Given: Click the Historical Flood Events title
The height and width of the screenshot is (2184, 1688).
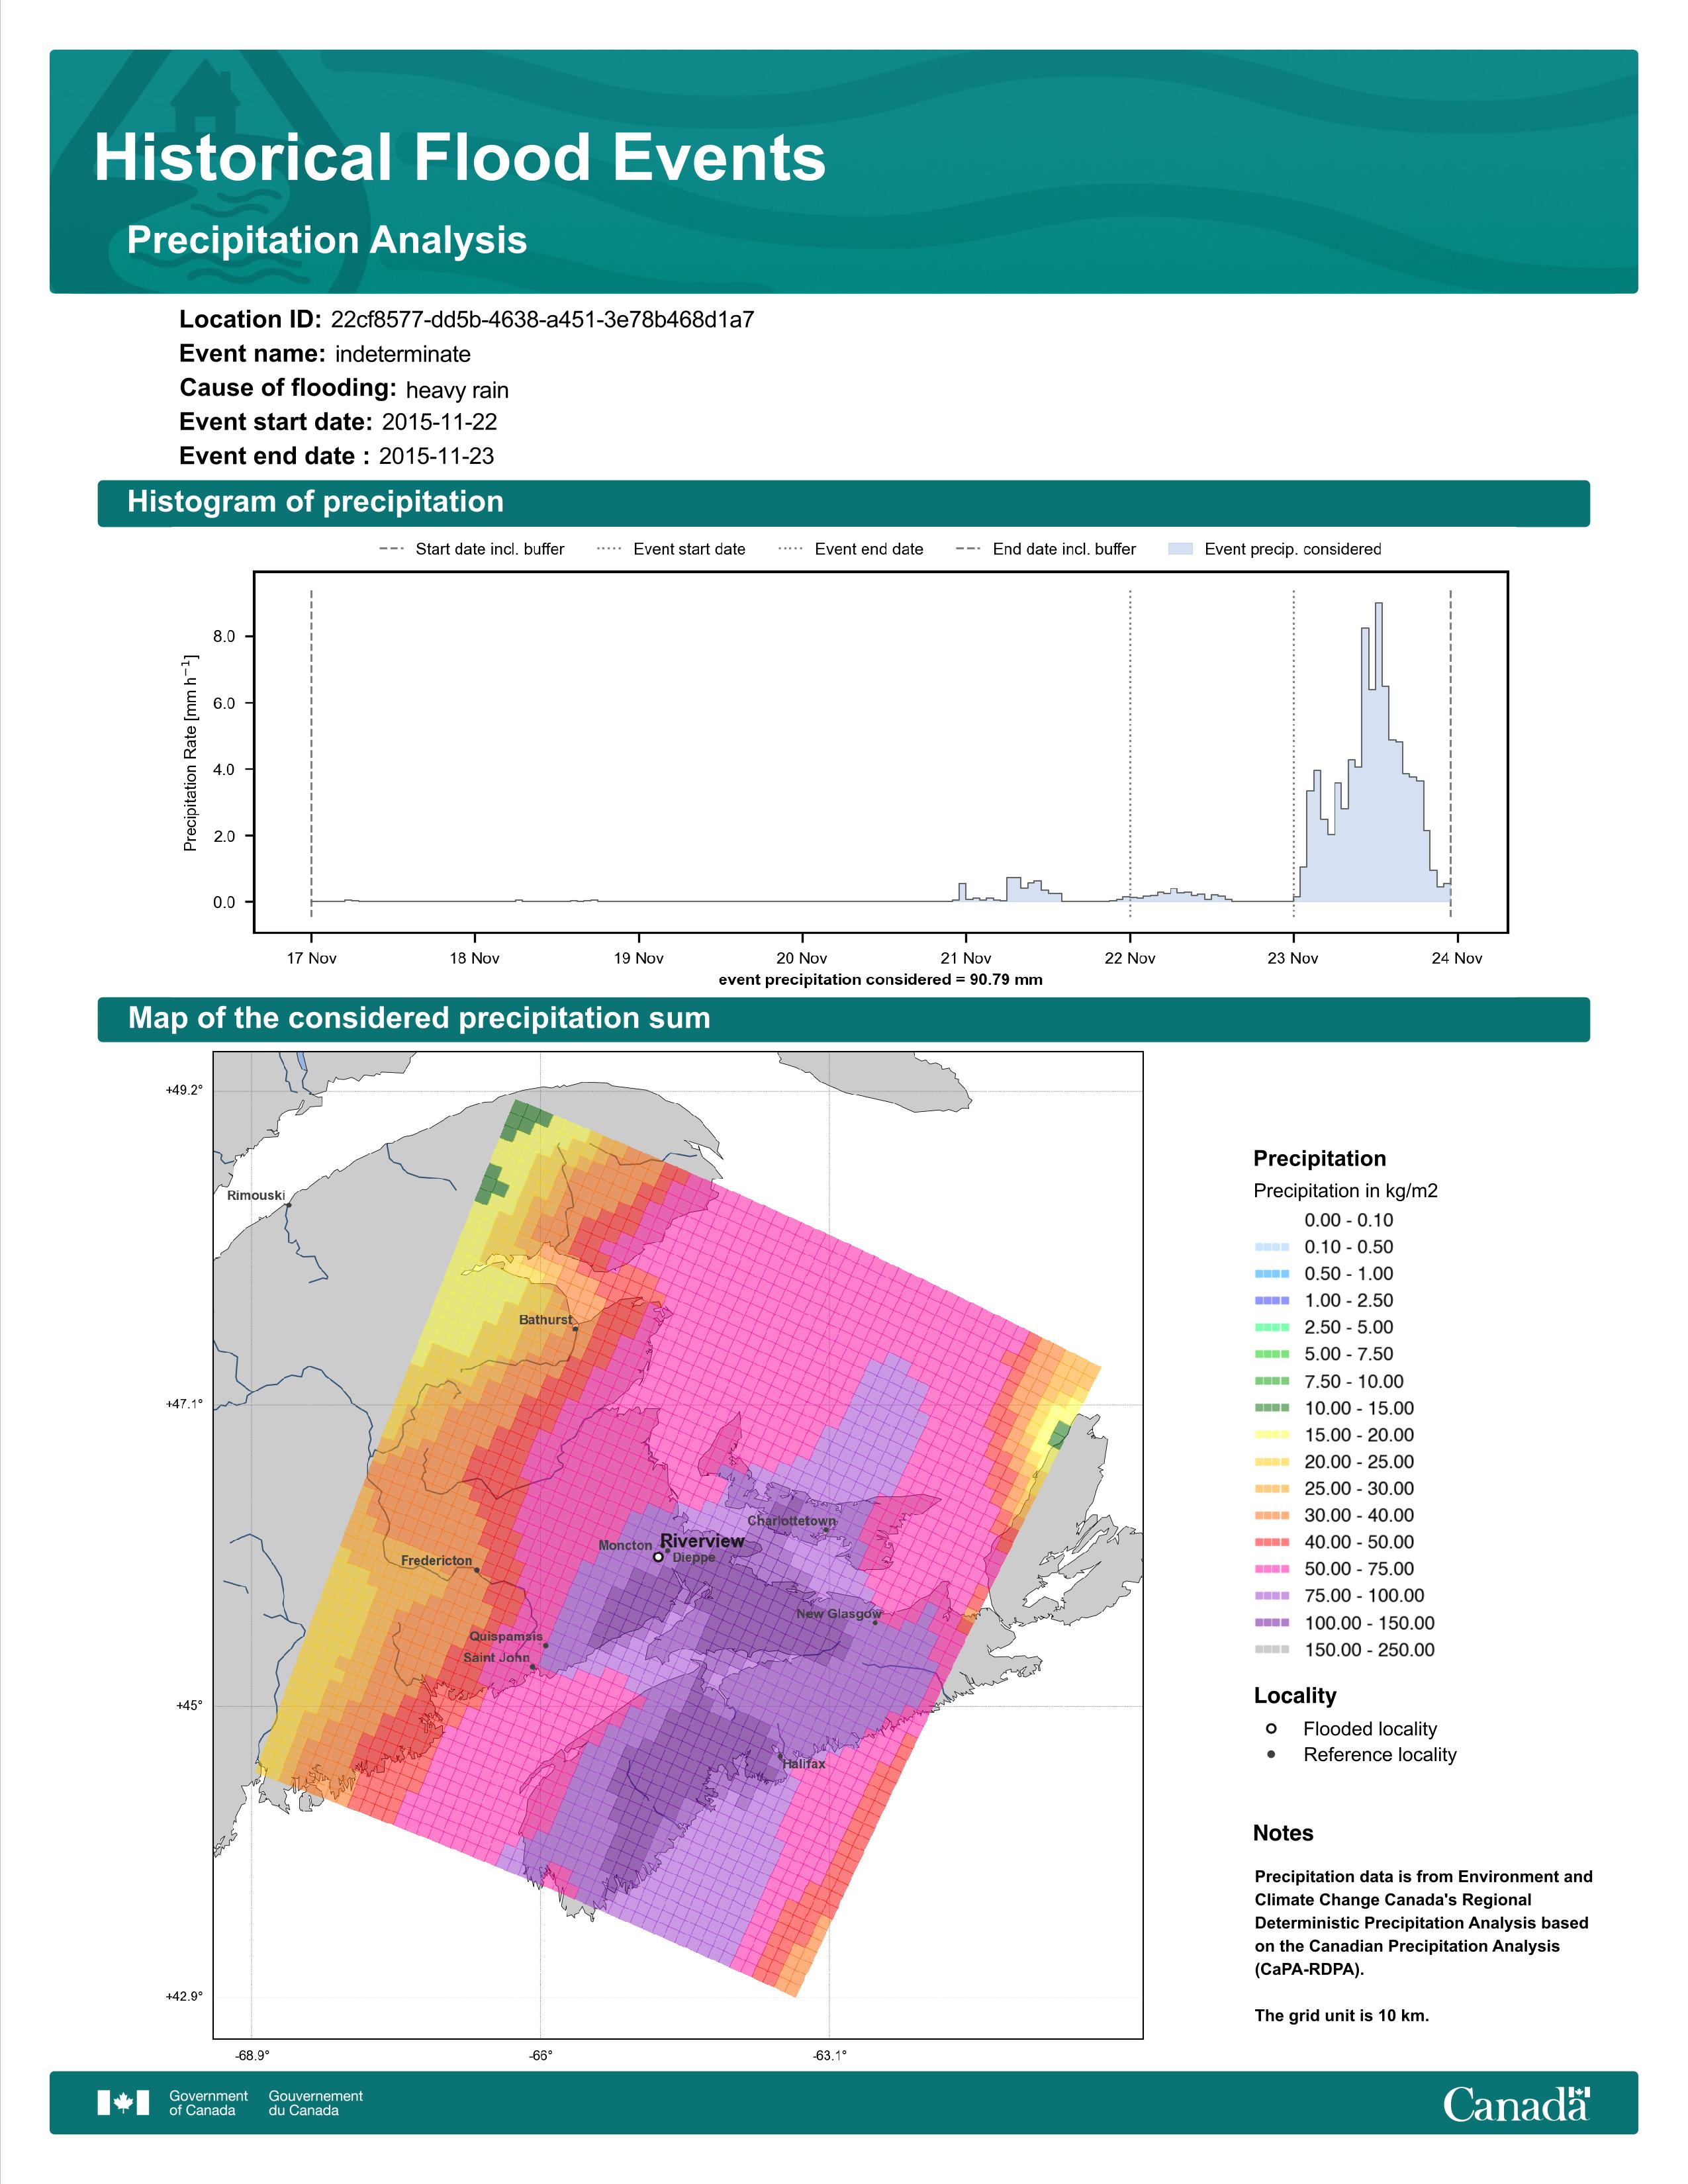Looking at the screenshot, I should pyautogui.click(x=460, y=158).
